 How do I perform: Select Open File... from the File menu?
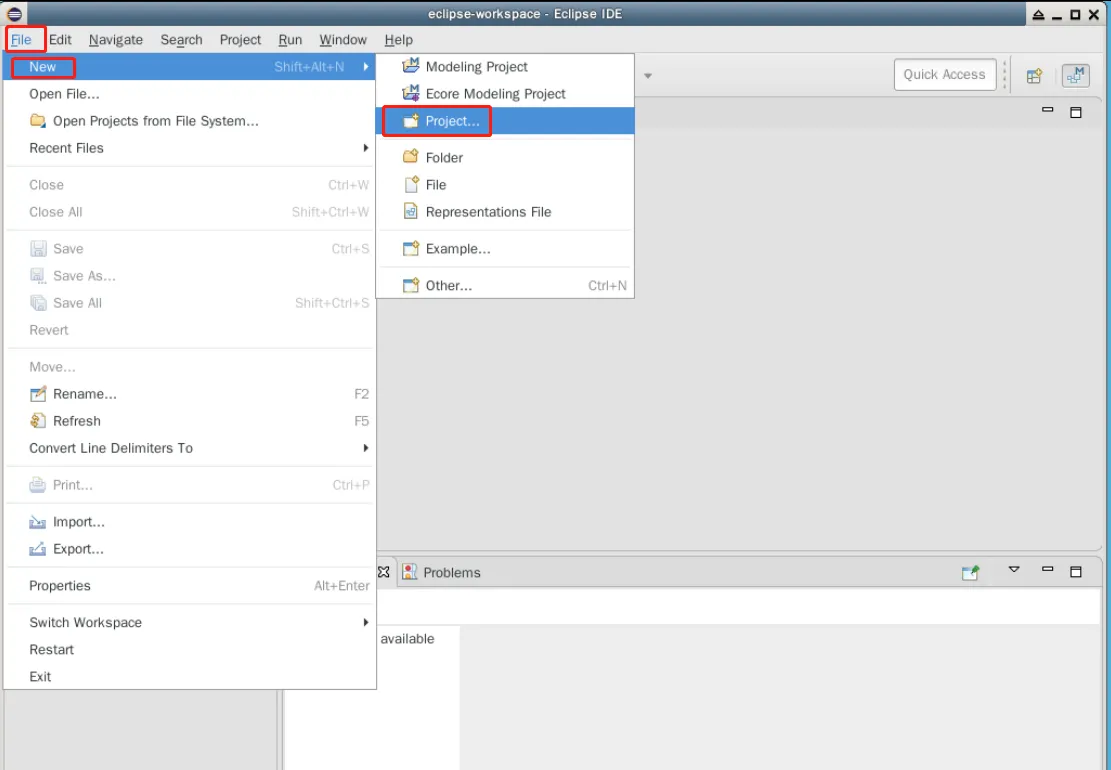[x=190, y=94]
